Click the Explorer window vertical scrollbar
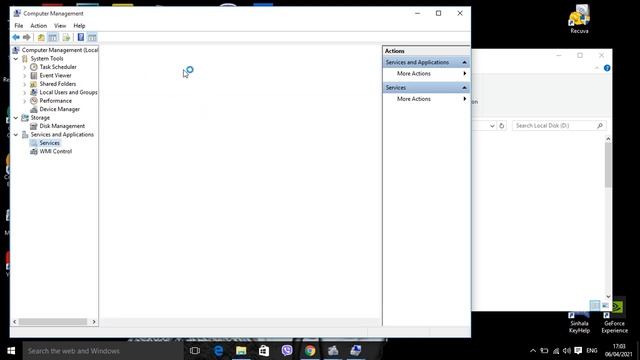640x360 pixels. [x=608, y=165]
